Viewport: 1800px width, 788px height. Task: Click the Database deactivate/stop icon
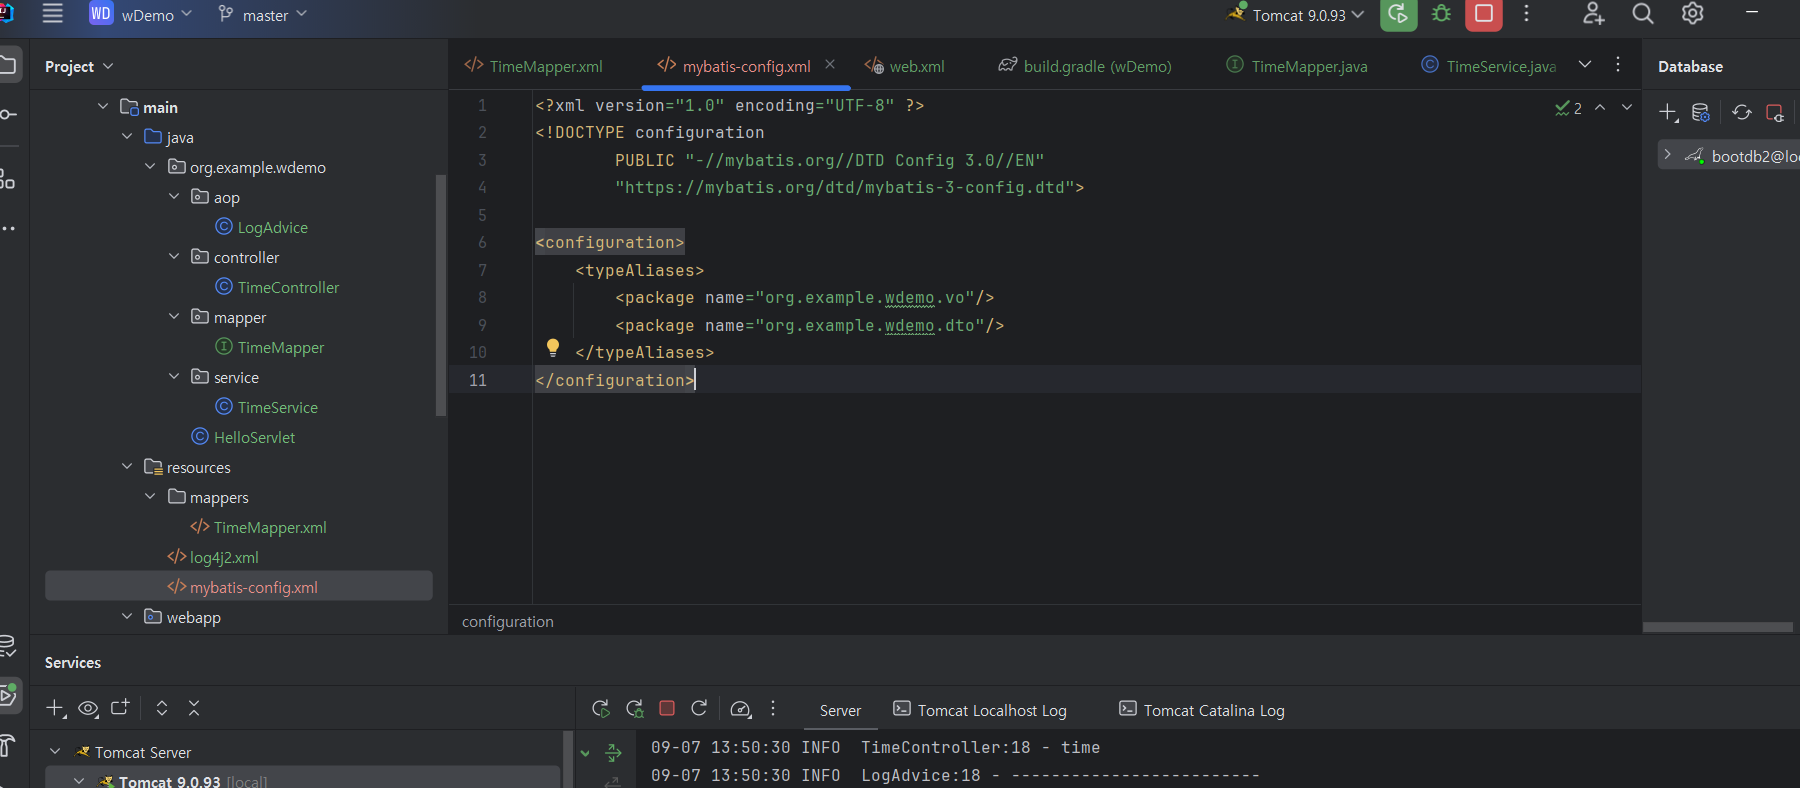1775,112
